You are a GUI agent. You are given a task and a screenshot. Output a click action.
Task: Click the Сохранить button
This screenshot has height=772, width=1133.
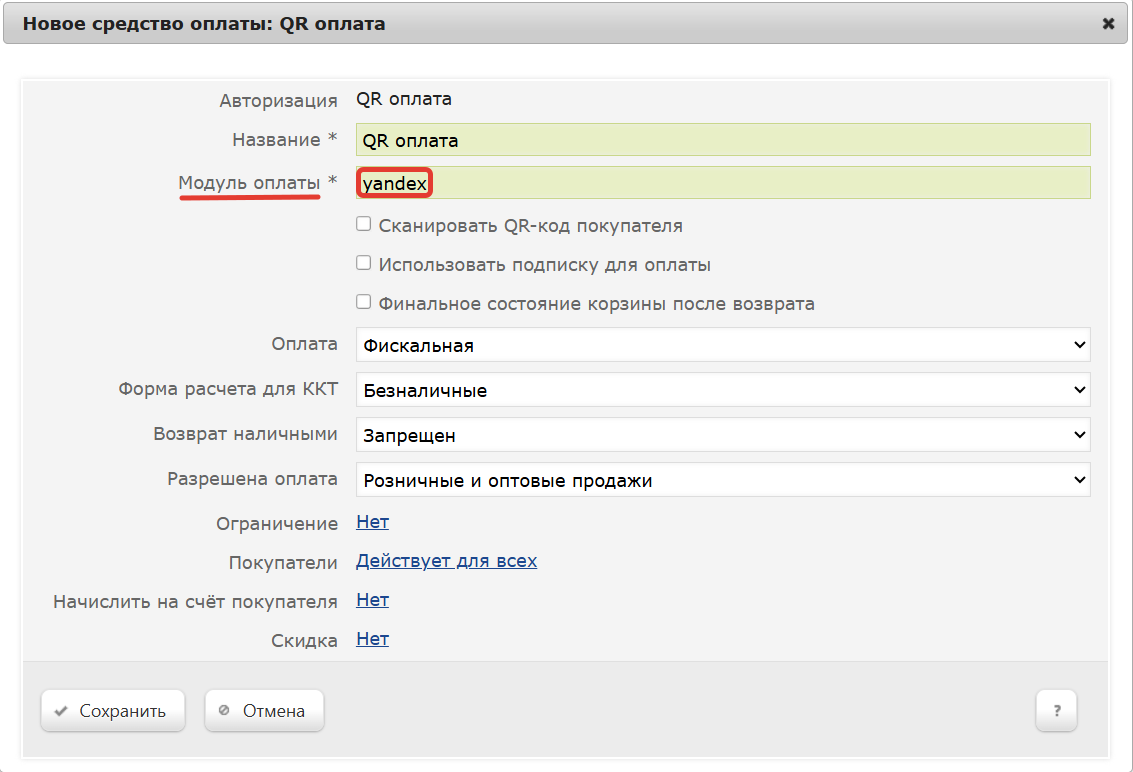click(113, 711)
